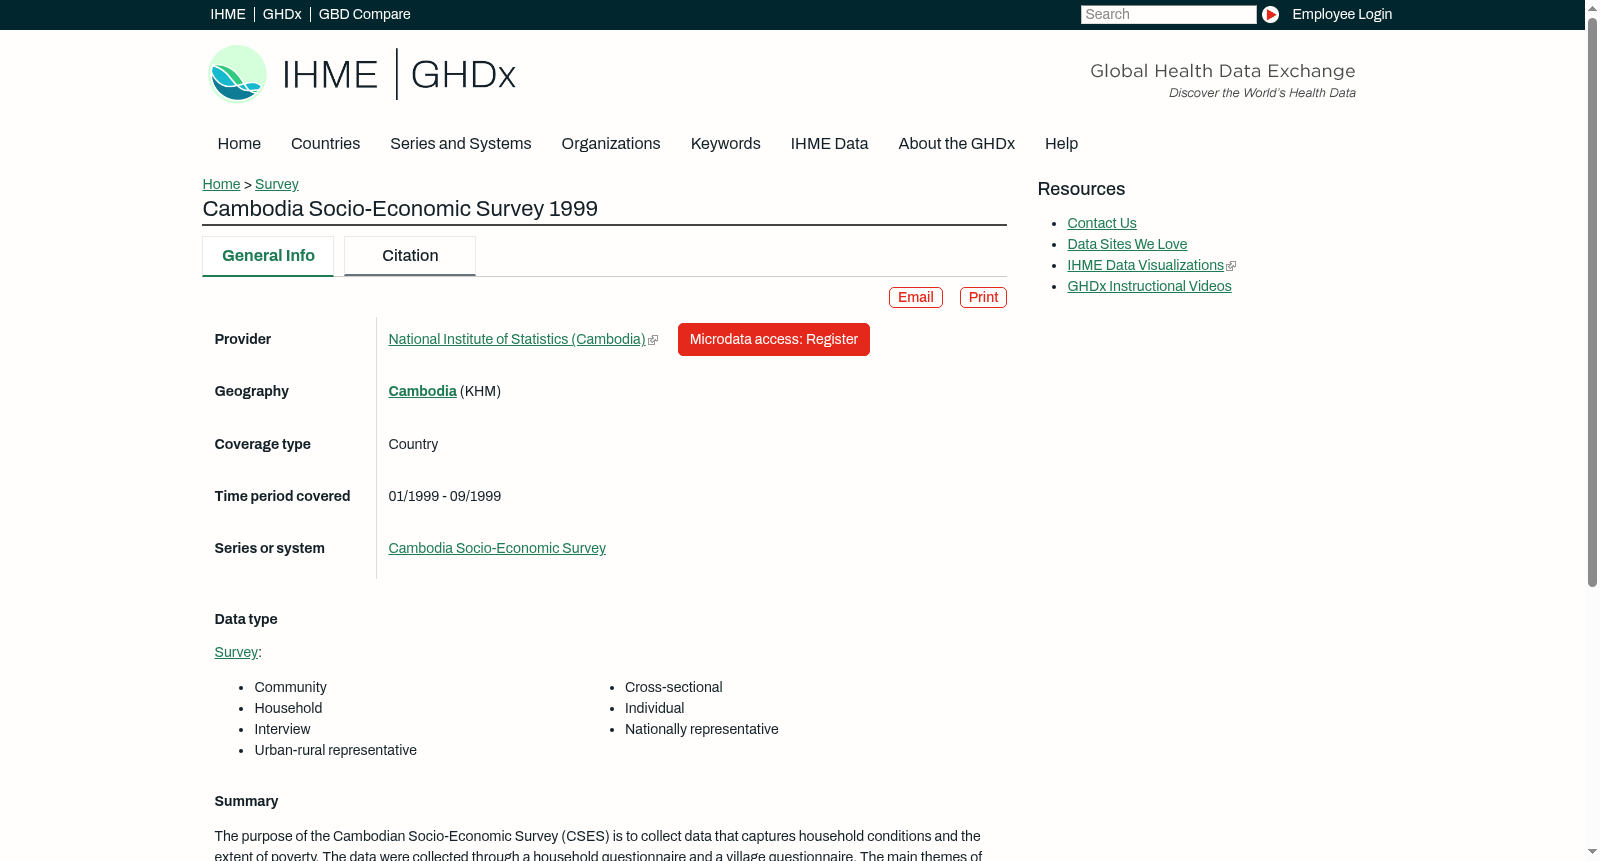
Task: Click Nationally representative list item
Action: [701, 729]
